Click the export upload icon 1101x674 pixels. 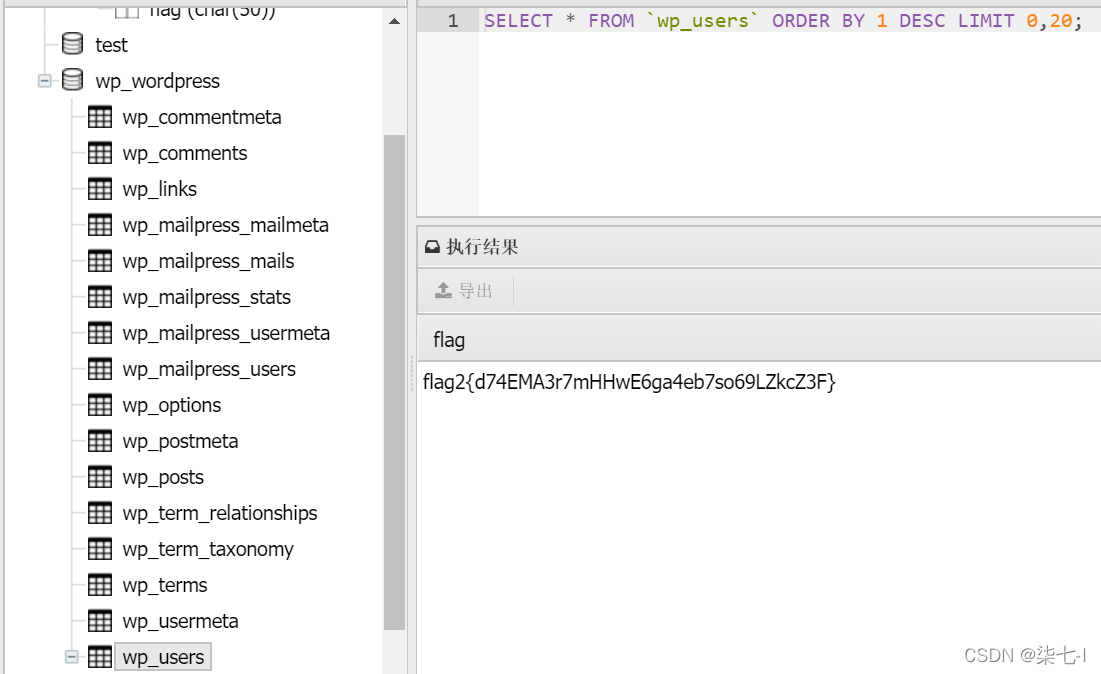tap(443, 291)
